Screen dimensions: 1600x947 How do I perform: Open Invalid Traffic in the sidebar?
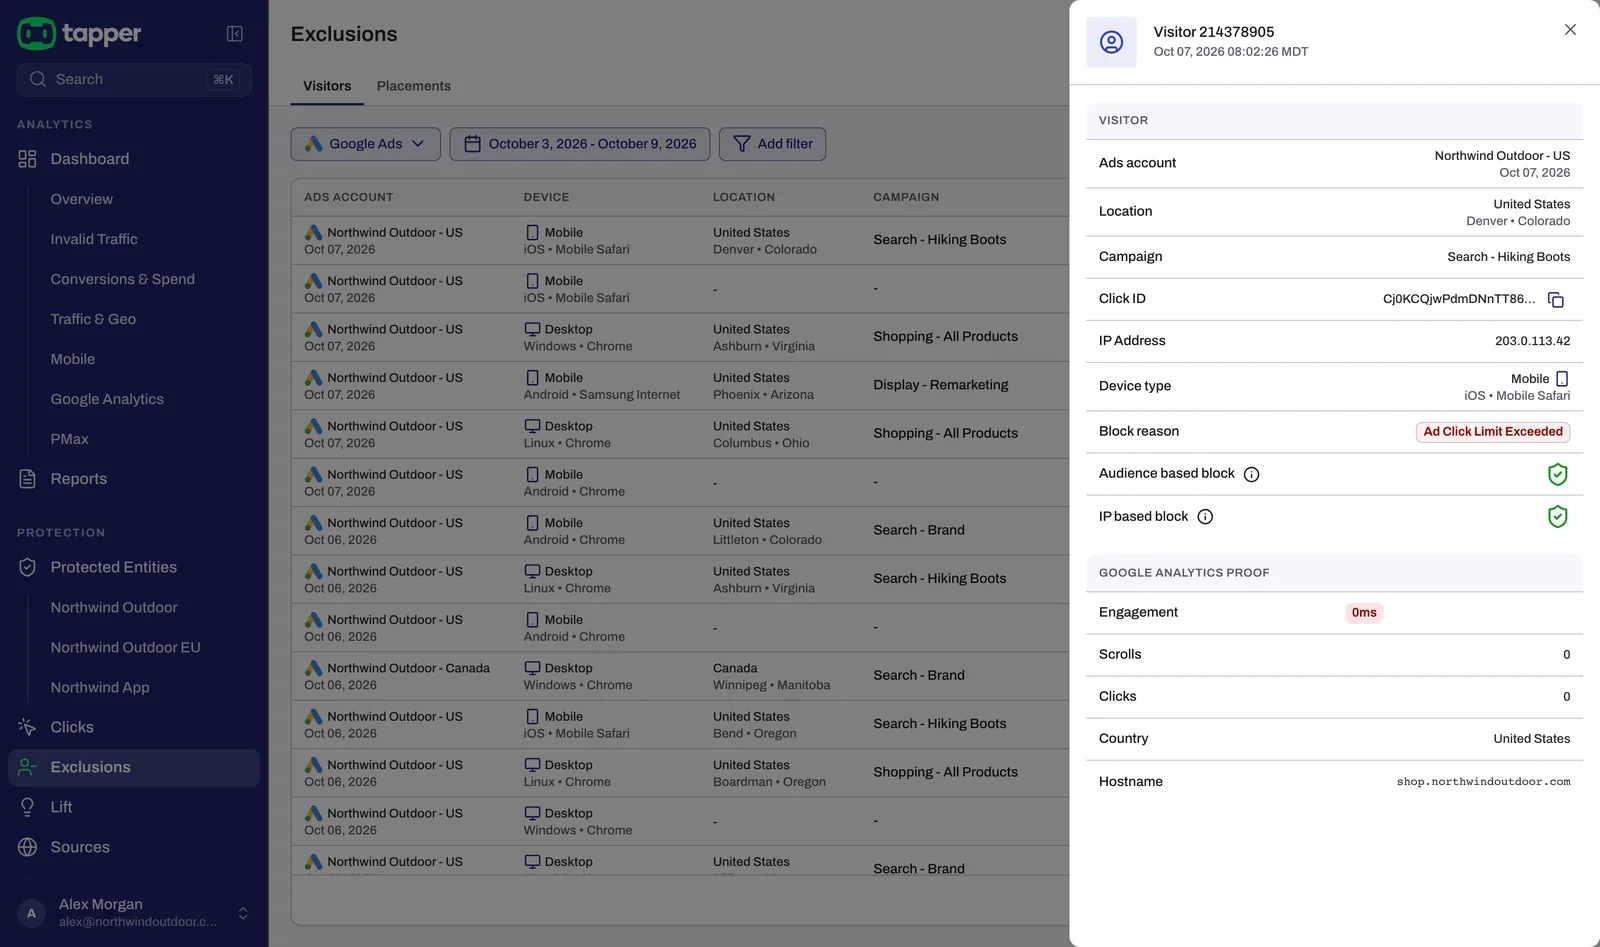[x=94, y=239]
